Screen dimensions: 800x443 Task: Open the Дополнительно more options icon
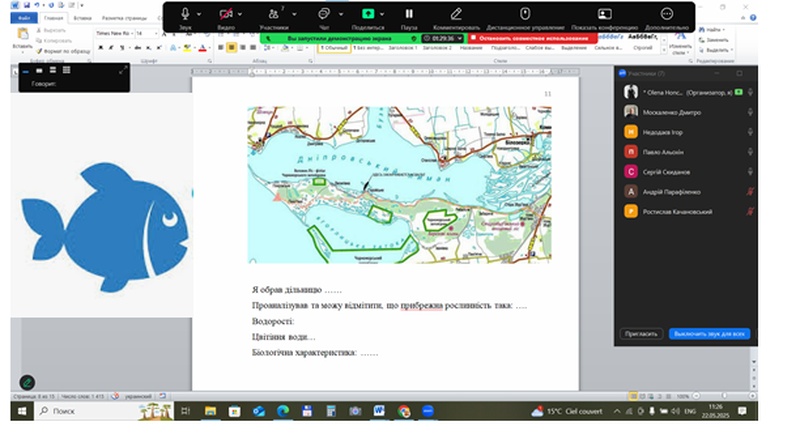(667, 13)
